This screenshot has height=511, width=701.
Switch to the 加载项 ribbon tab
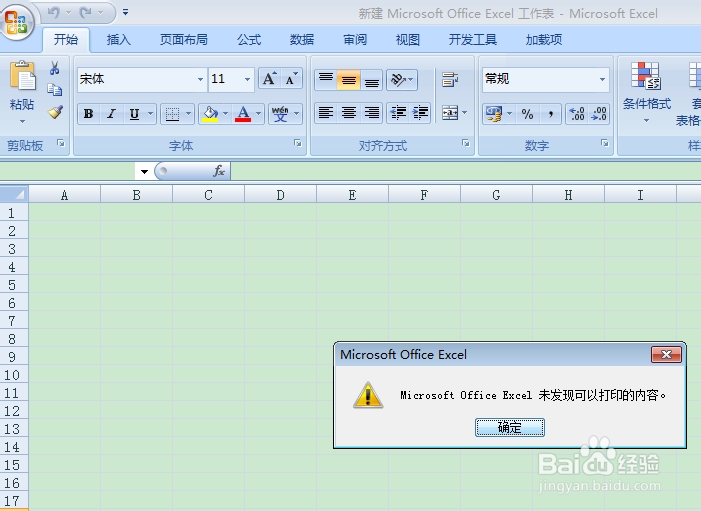544,40
